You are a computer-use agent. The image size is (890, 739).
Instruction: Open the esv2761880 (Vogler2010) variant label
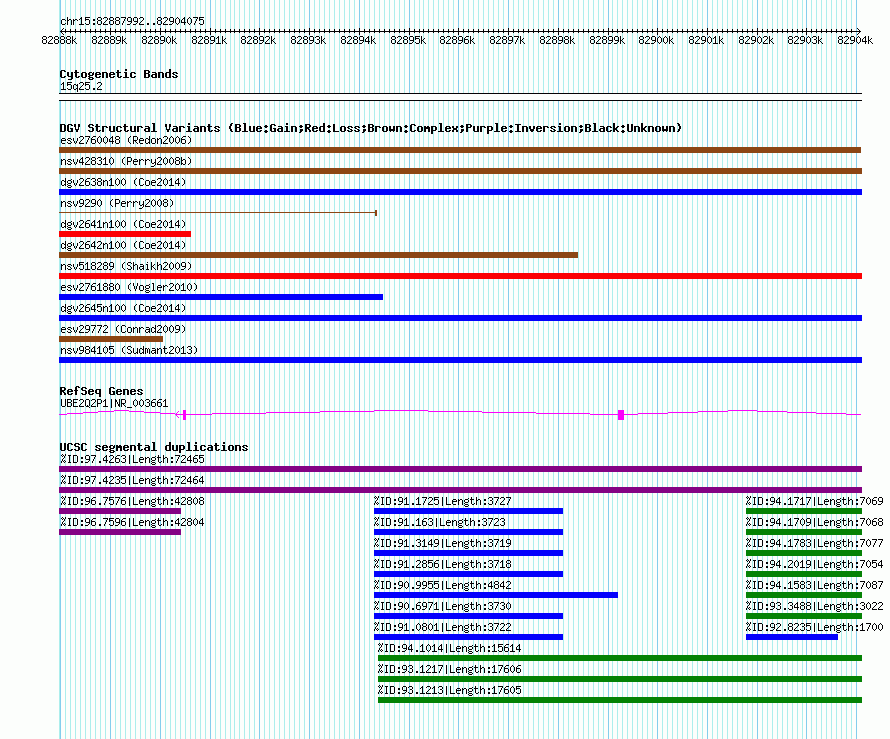pyautogui.click(x=129, y=287)
